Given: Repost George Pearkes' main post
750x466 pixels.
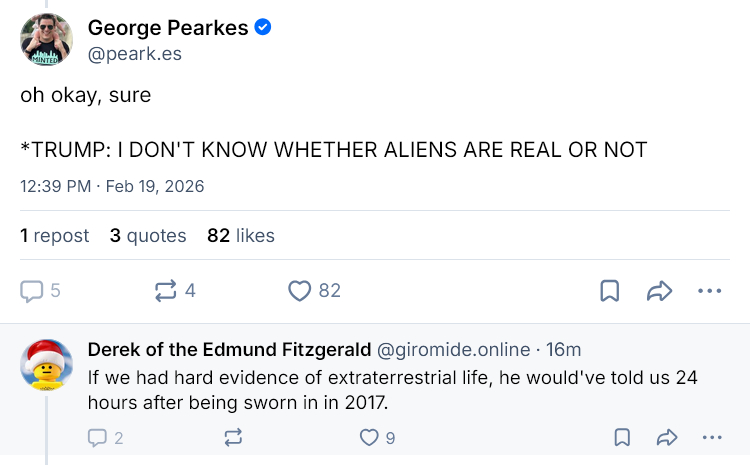Looking at the screenshot, I should (x=166, y=291).
